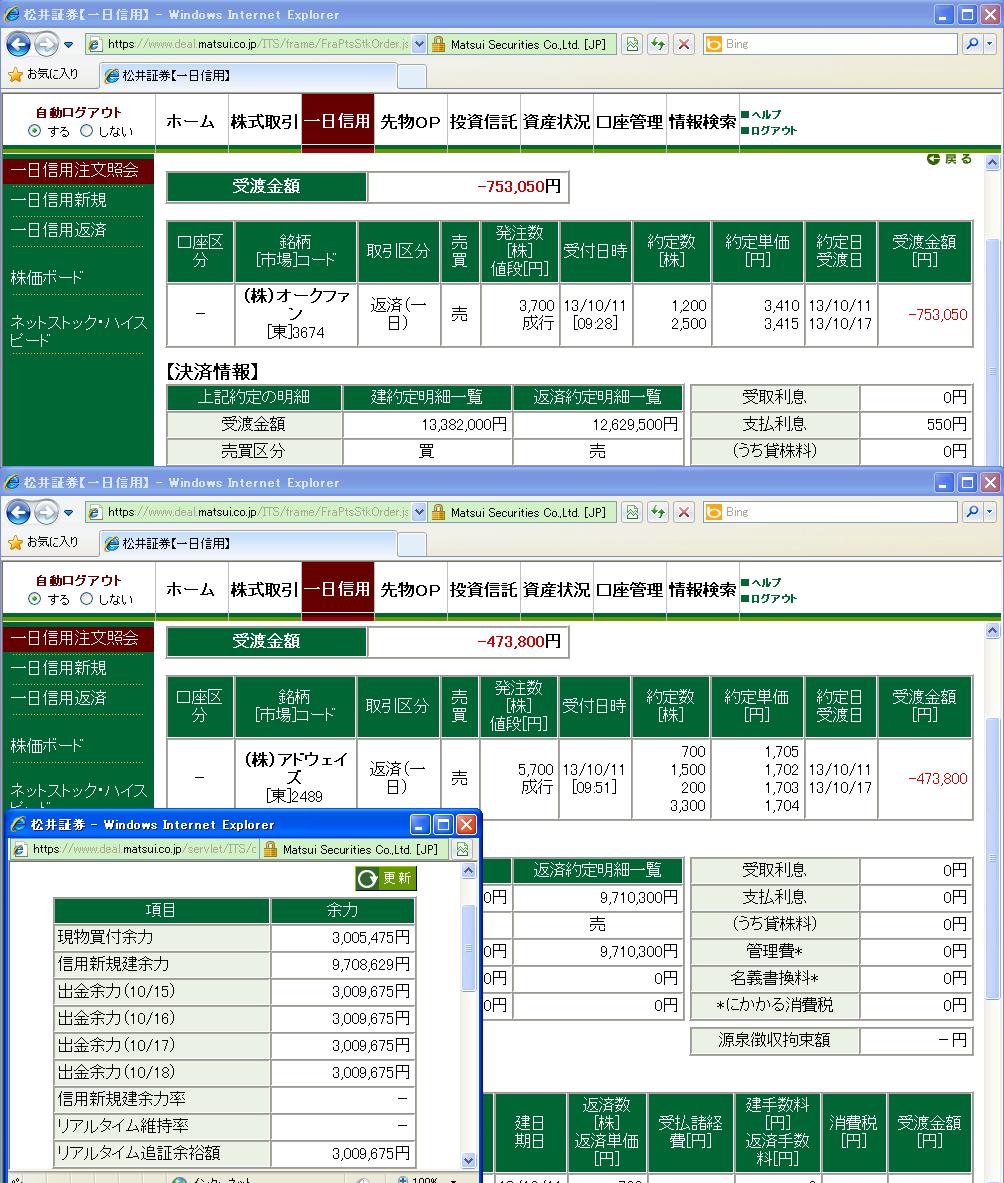This screenshot has width=1004, height=1183.
Task: Click Stop icon in second IE window
Action: [x=683, y=512]
